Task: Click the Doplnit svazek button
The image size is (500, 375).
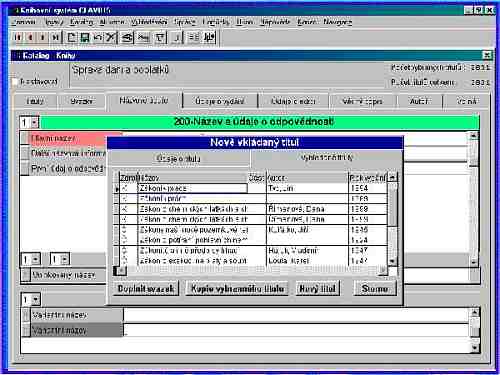Action: click(146, 289)
